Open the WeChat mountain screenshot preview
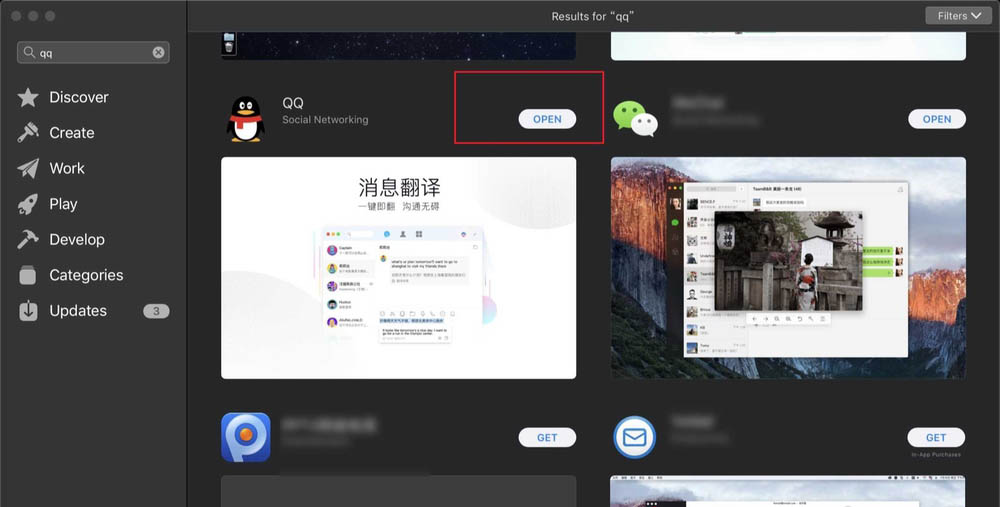This screenshot has height=507, width=1000. click(788, 268)
